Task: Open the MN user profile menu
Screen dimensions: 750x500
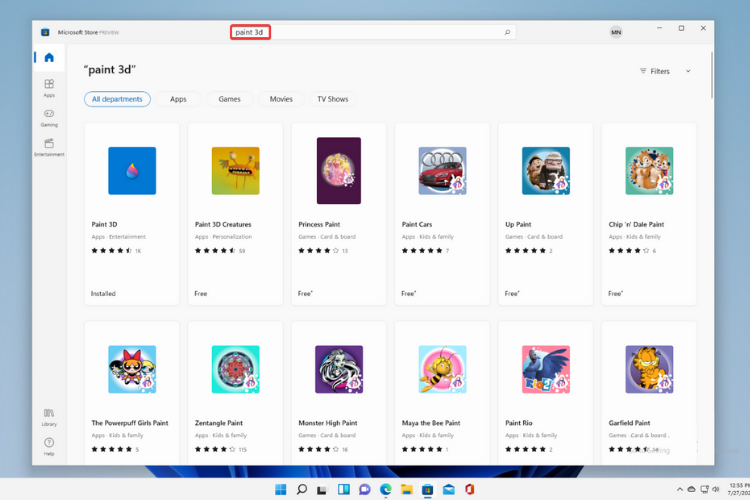Action: (616, 32)
